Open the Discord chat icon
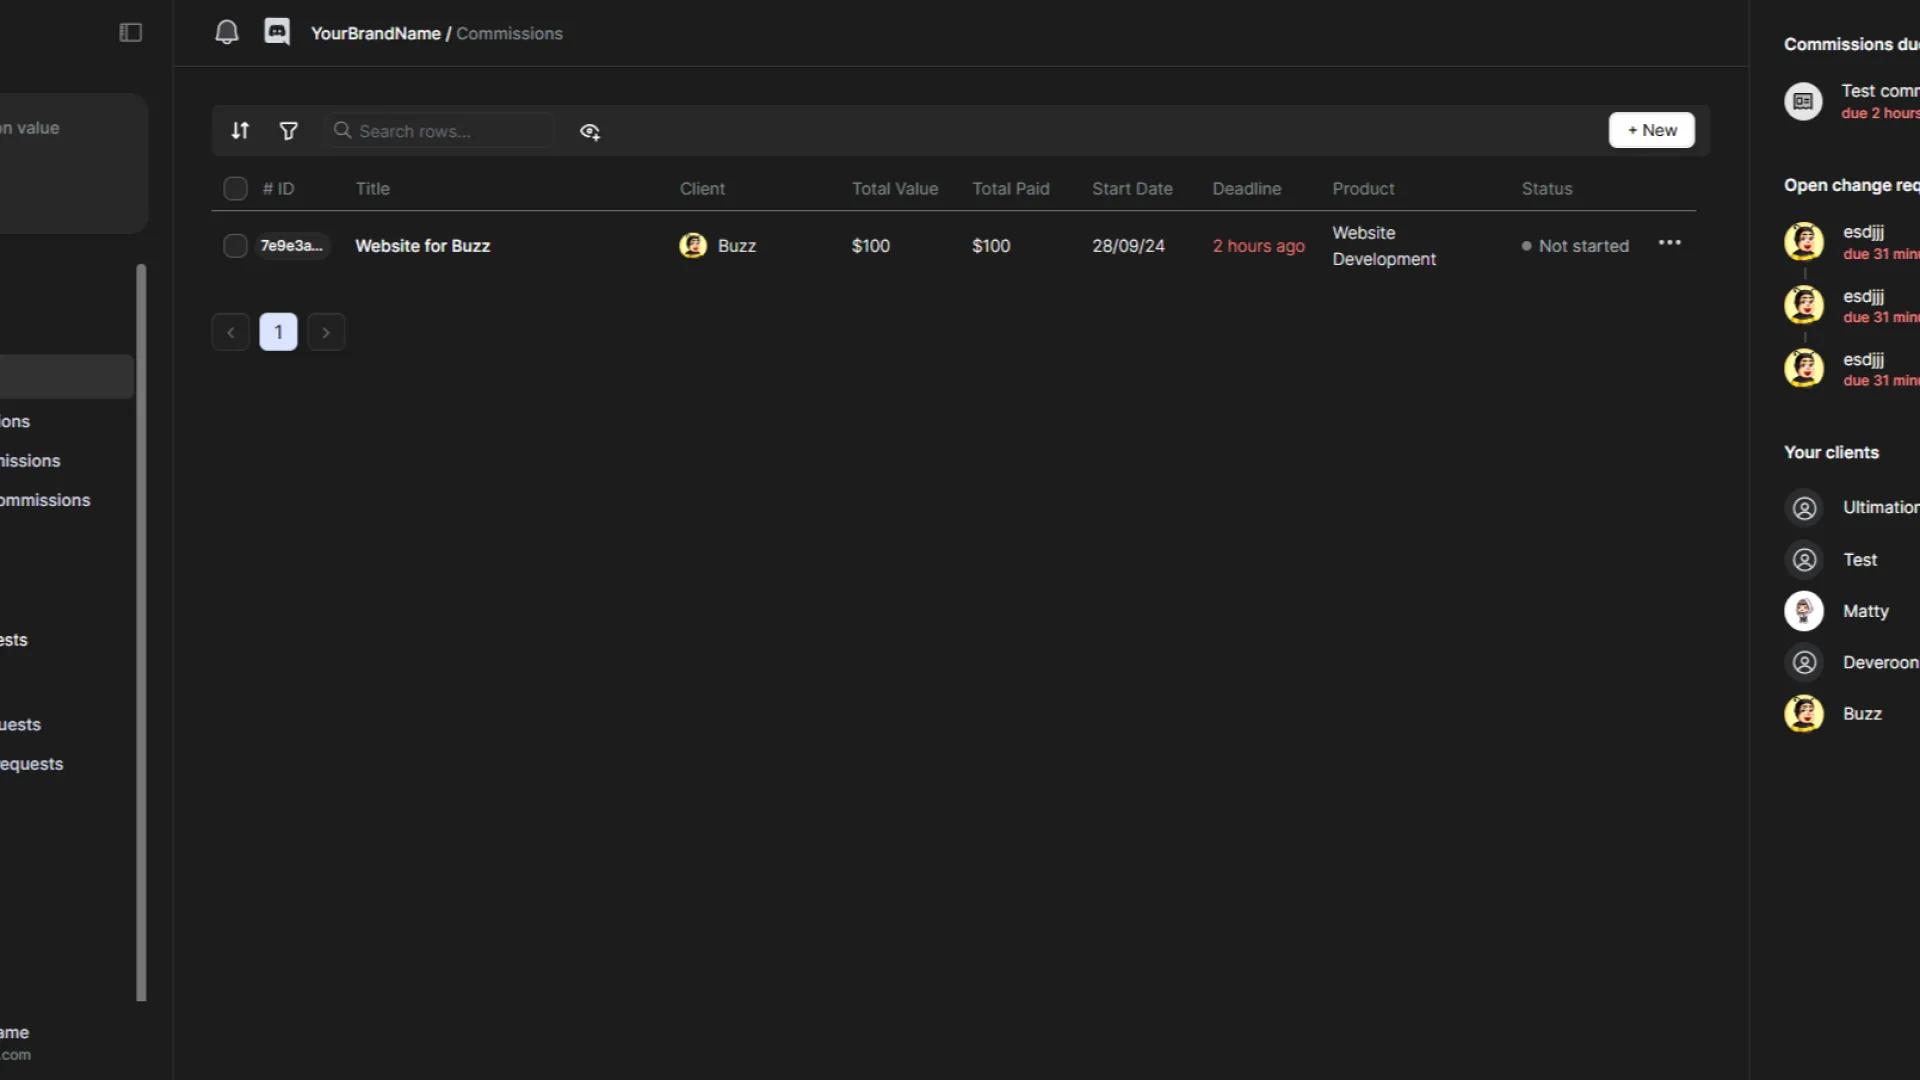 (277, 32)
